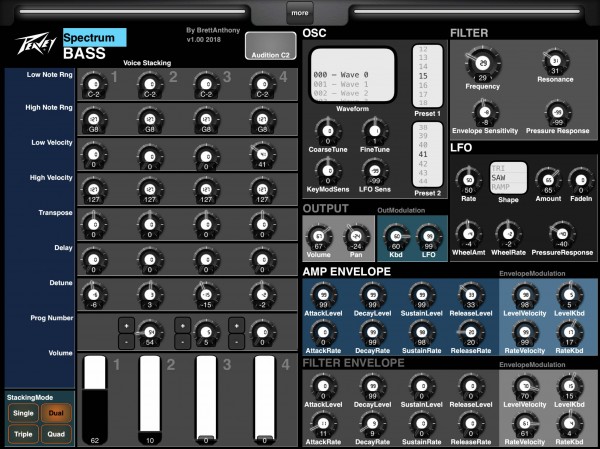Select Single stacking mode
Screen dimensions: 600x449
tap(23, 413)
